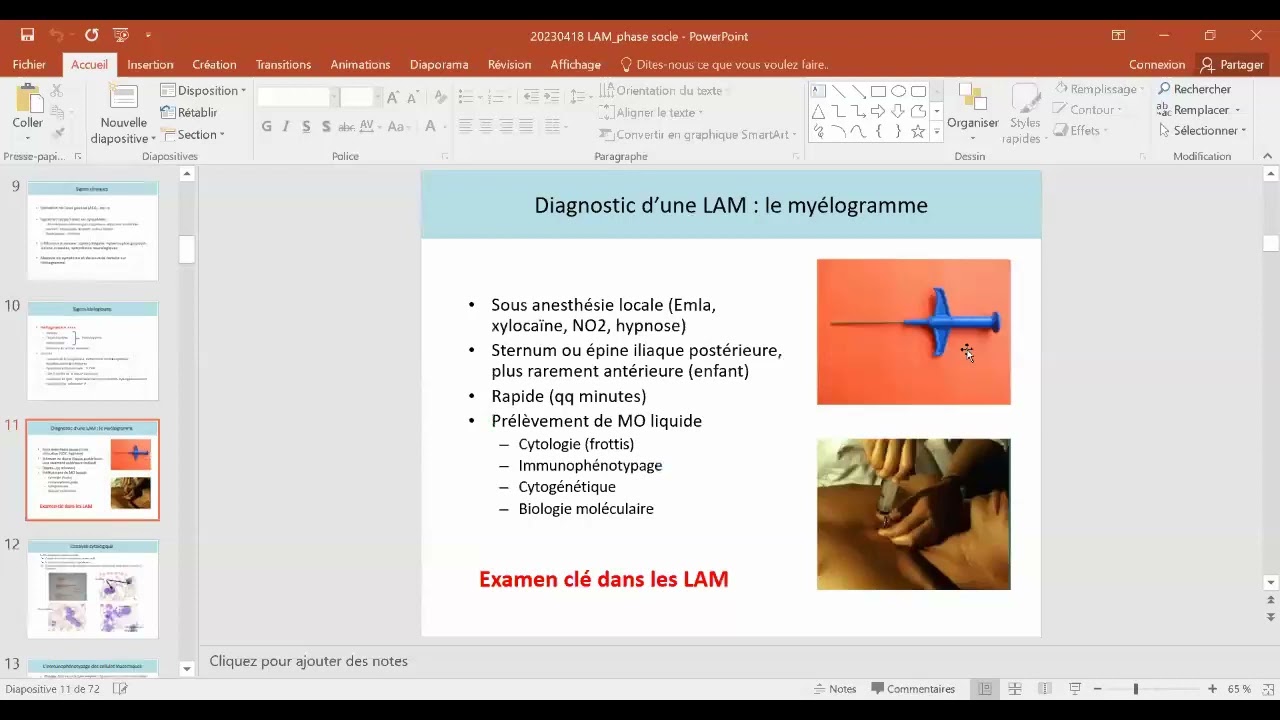Switch to slide sorter view icon
This screenshot has width=1280, height=720.
tap(1015, 689)
